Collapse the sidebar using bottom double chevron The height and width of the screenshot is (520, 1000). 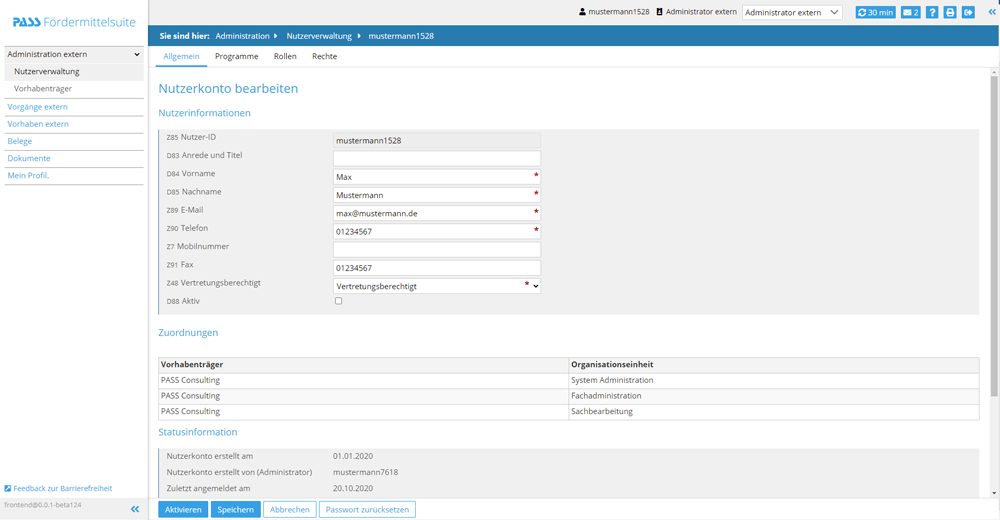tap(135, 509)
